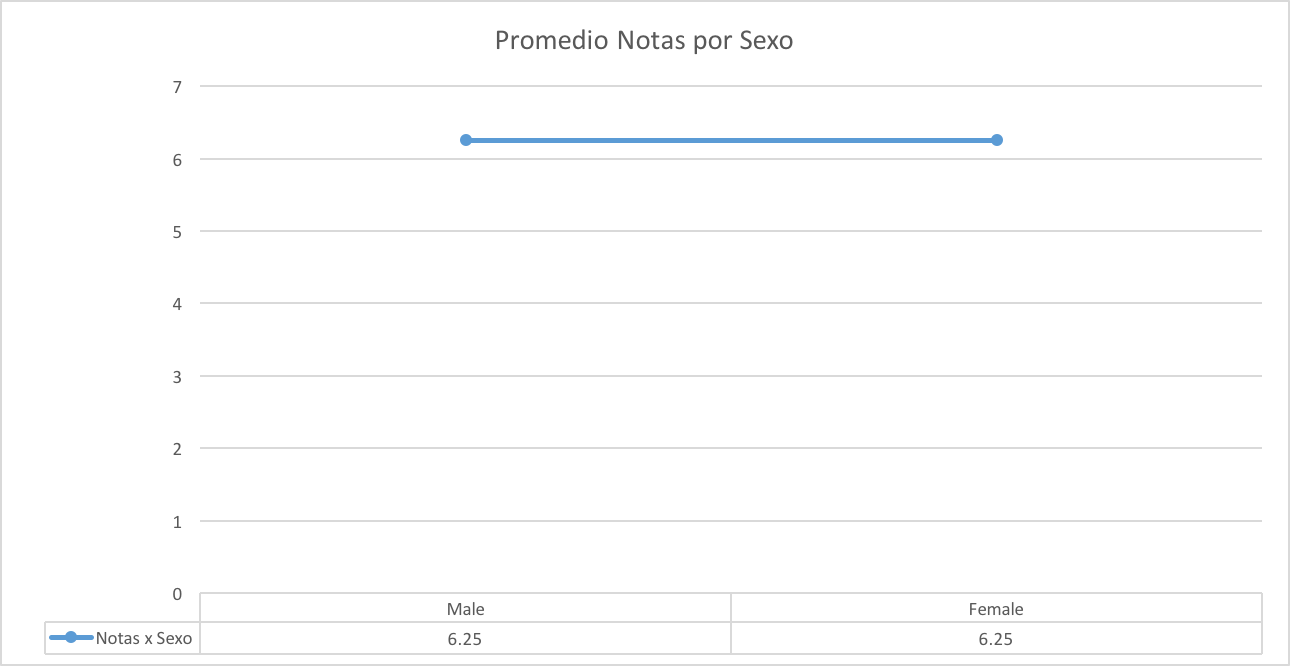Viewport: 1290px width, 666px height.
Task: Click the axis label 3
Action: 177,376
